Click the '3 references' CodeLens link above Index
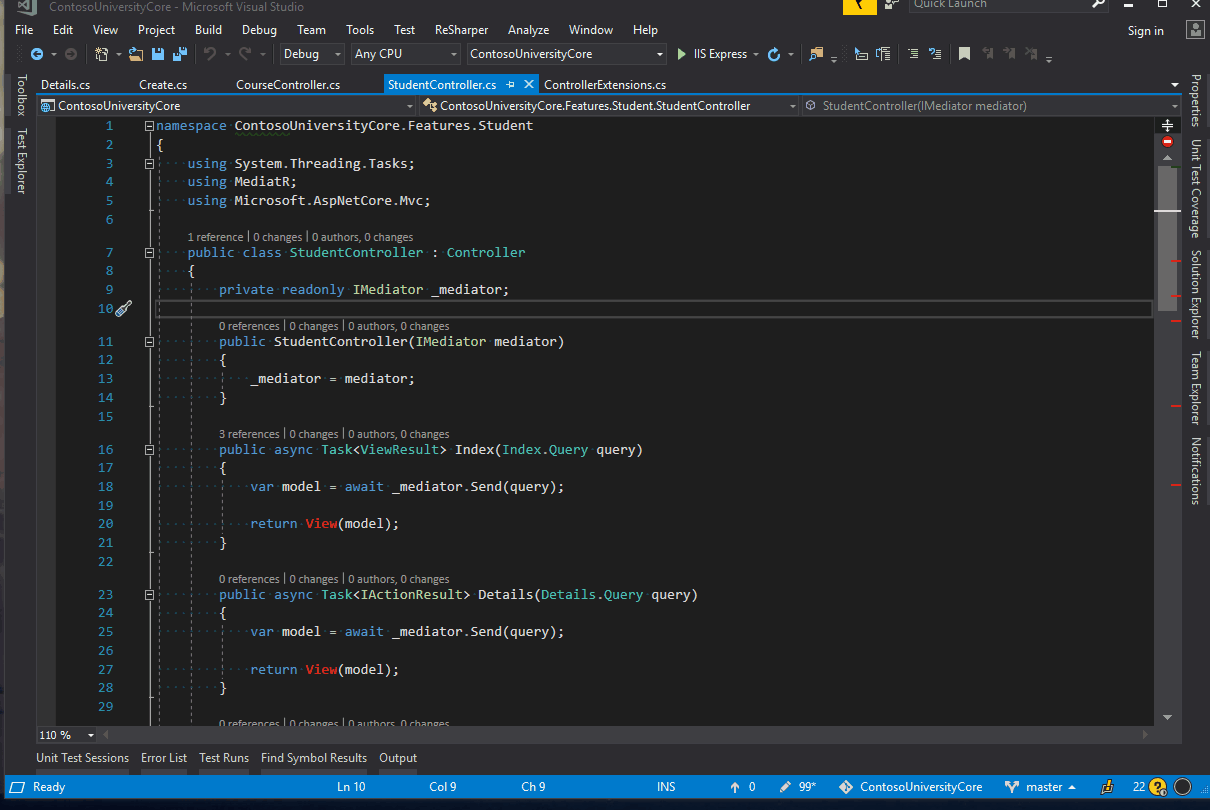 click(x=249, y=434)
